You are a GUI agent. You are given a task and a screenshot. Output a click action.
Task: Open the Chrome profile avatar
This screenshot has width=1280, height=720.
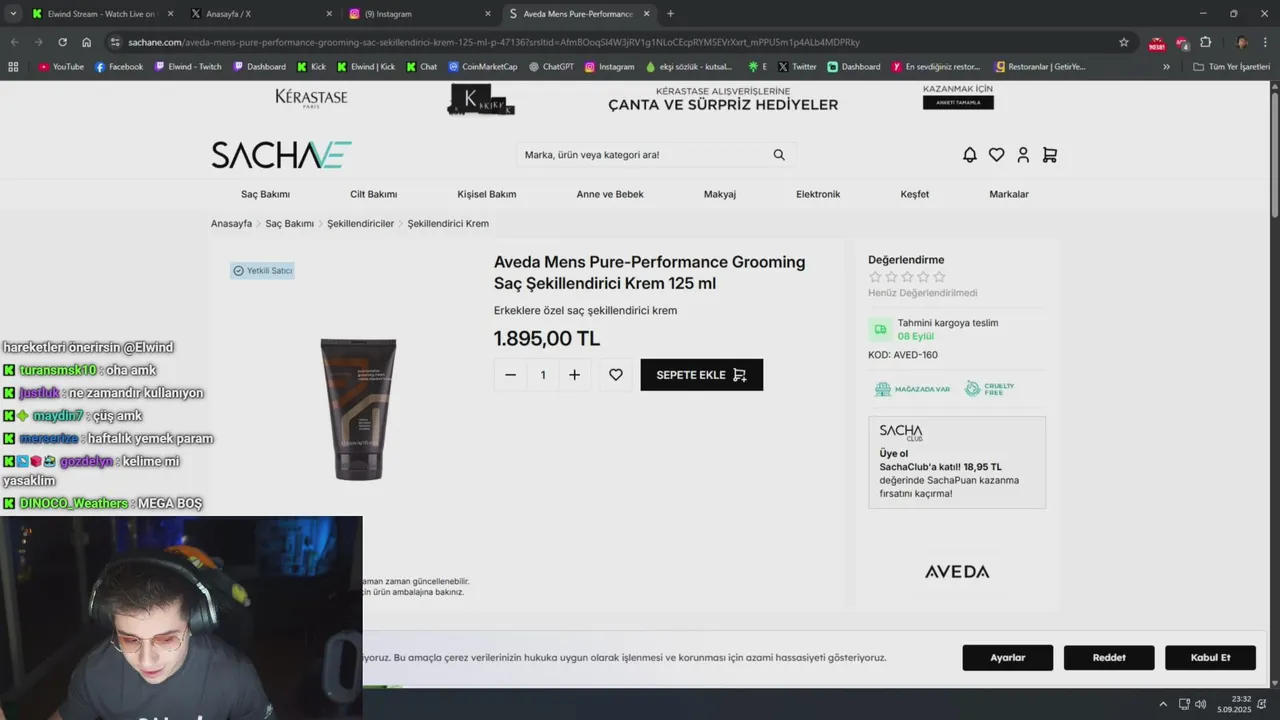click(x=1242, y=42)
